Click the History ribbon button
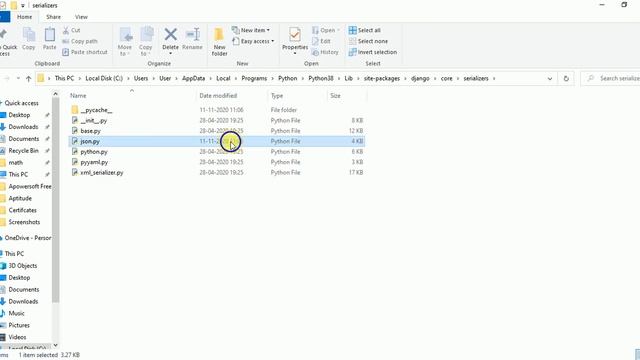The width and height of the screenshot is (640, 360). click(325, 52)
